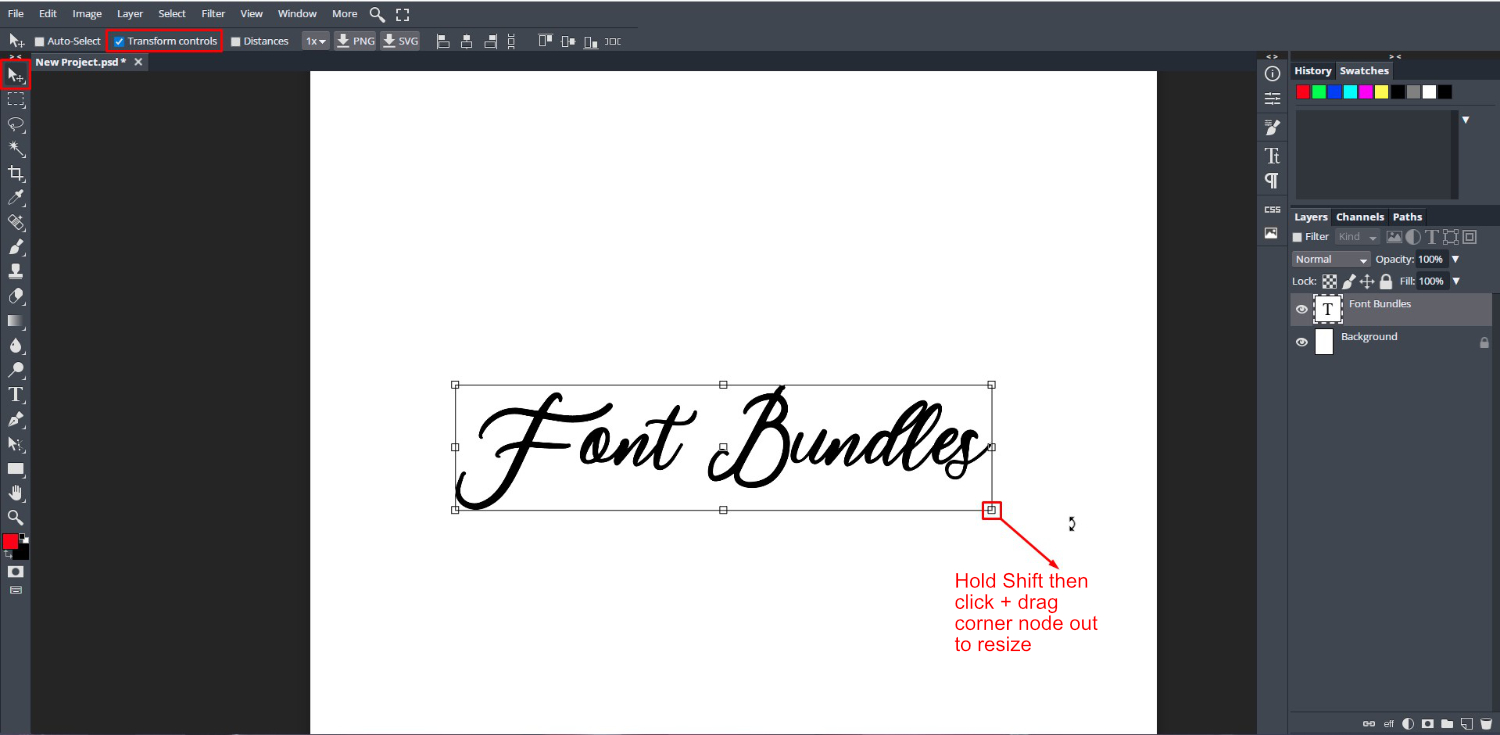
Task: Select the Magic Wand tool
Action: [x=16, y=149]
